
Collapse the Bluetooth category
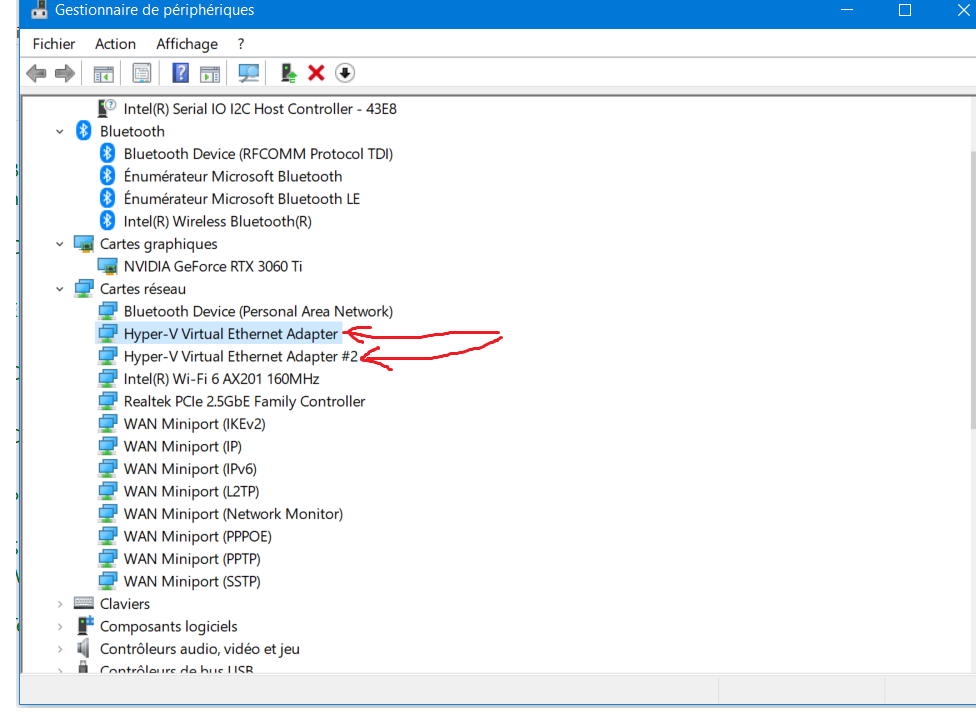pos(60,131)
